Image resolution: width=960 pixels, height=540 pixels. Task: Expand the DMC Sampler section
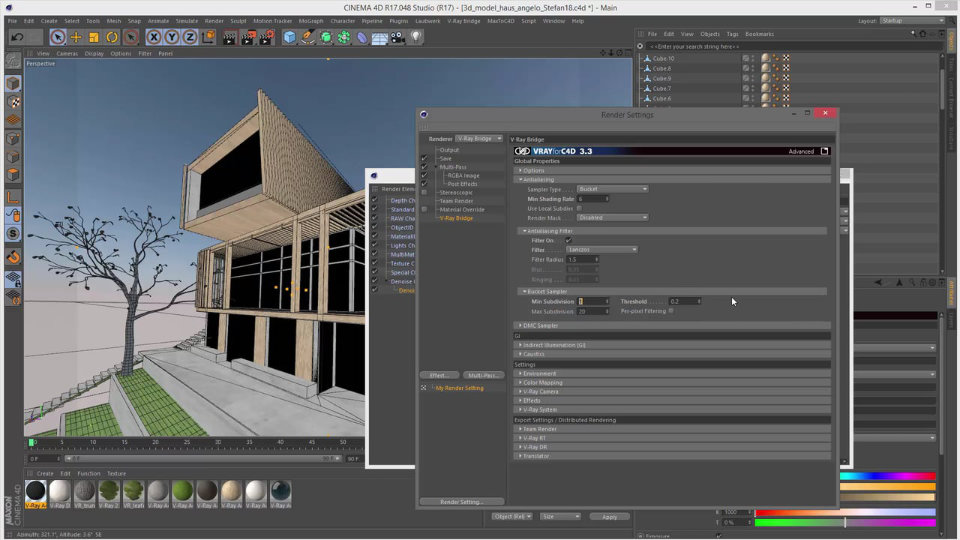tap(672, 326)
